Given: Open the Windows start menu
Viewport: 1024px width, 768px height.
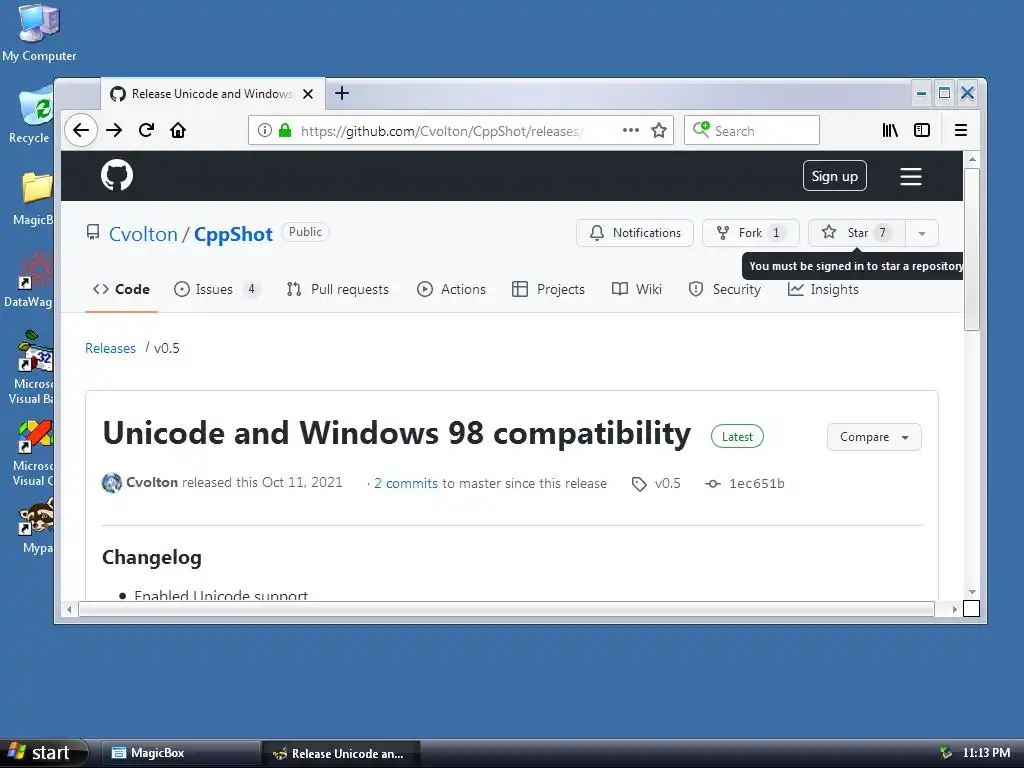Looking at the screenshot, I should point(43,753).
